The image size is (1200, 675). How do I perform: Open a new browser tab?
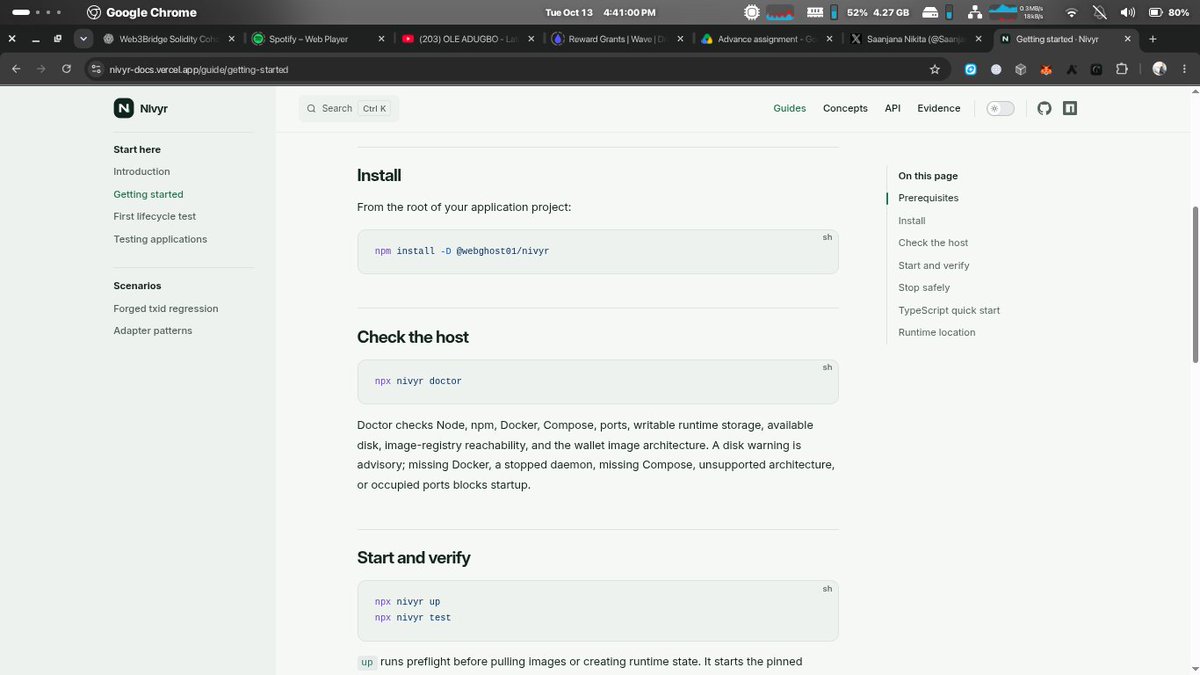pos(1153,39)
